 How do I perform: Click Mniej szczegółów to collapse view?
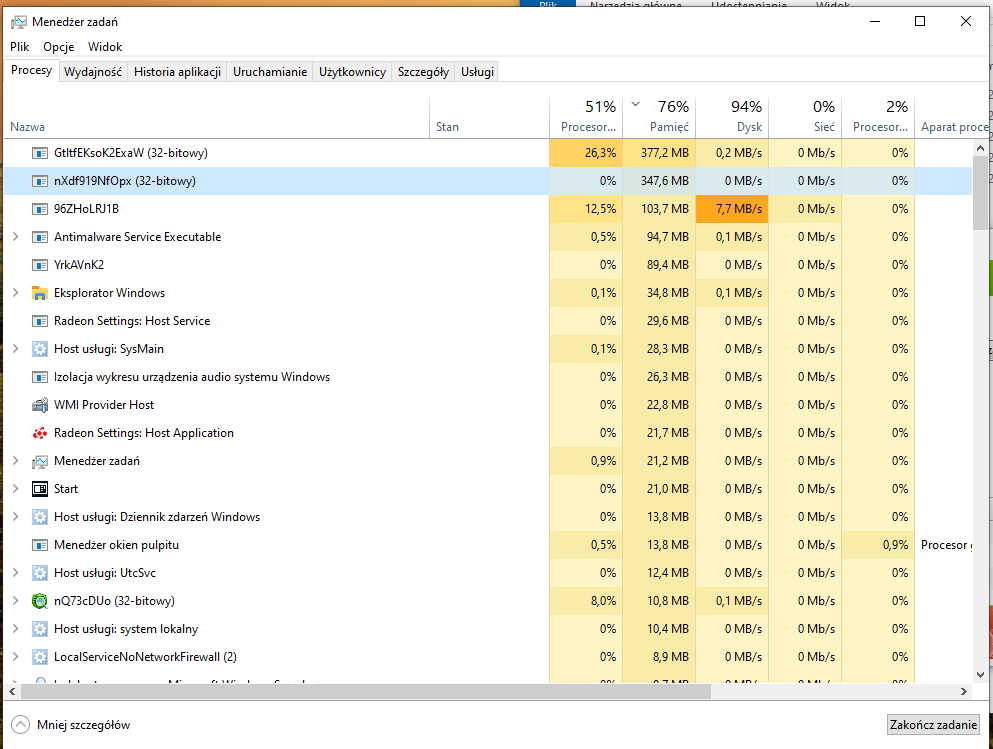coord(71,725)
